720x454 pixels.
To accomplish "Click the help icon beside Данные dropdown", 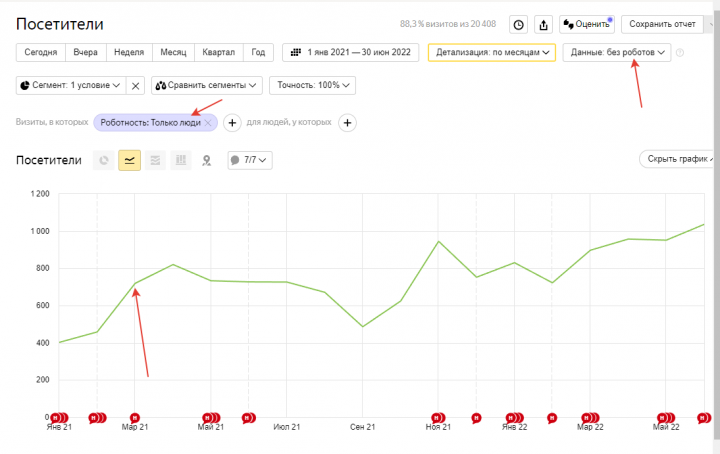I will coord(680,53).
